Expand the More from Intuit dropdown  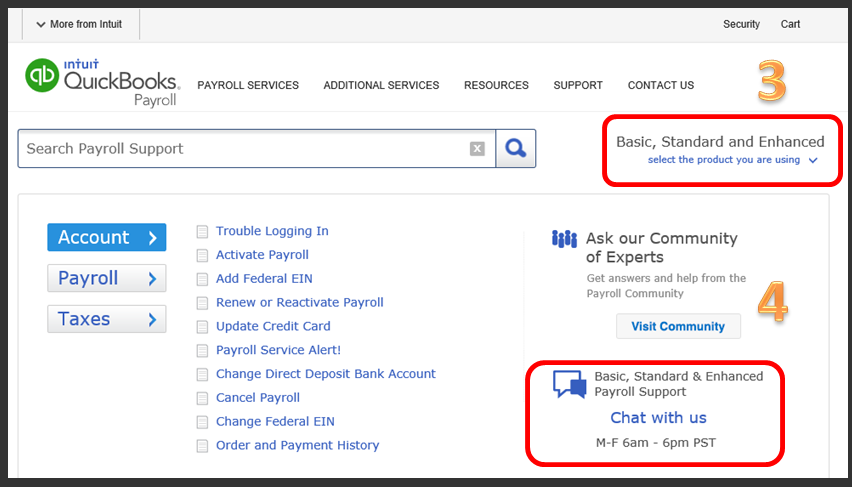tap(77, 24)
